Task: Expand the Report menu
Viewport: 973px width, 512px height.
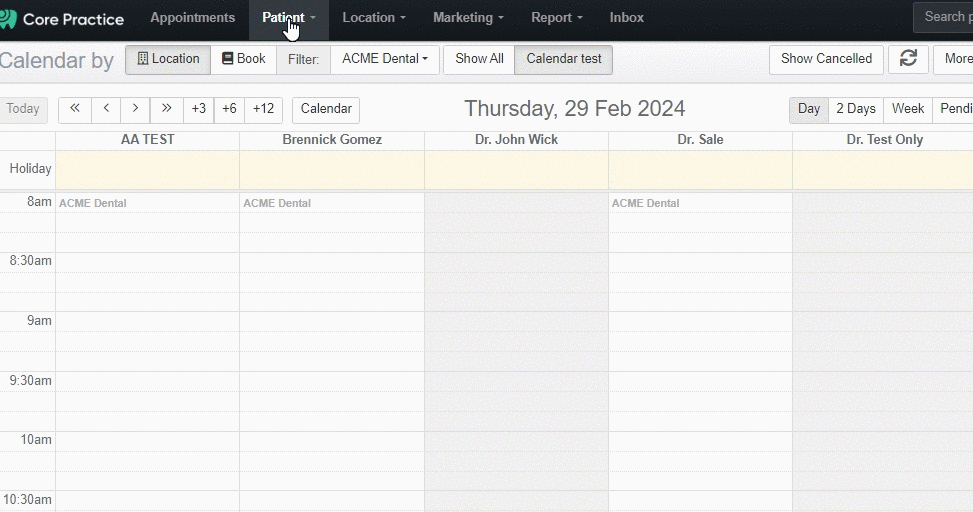Action: (557, 18)
